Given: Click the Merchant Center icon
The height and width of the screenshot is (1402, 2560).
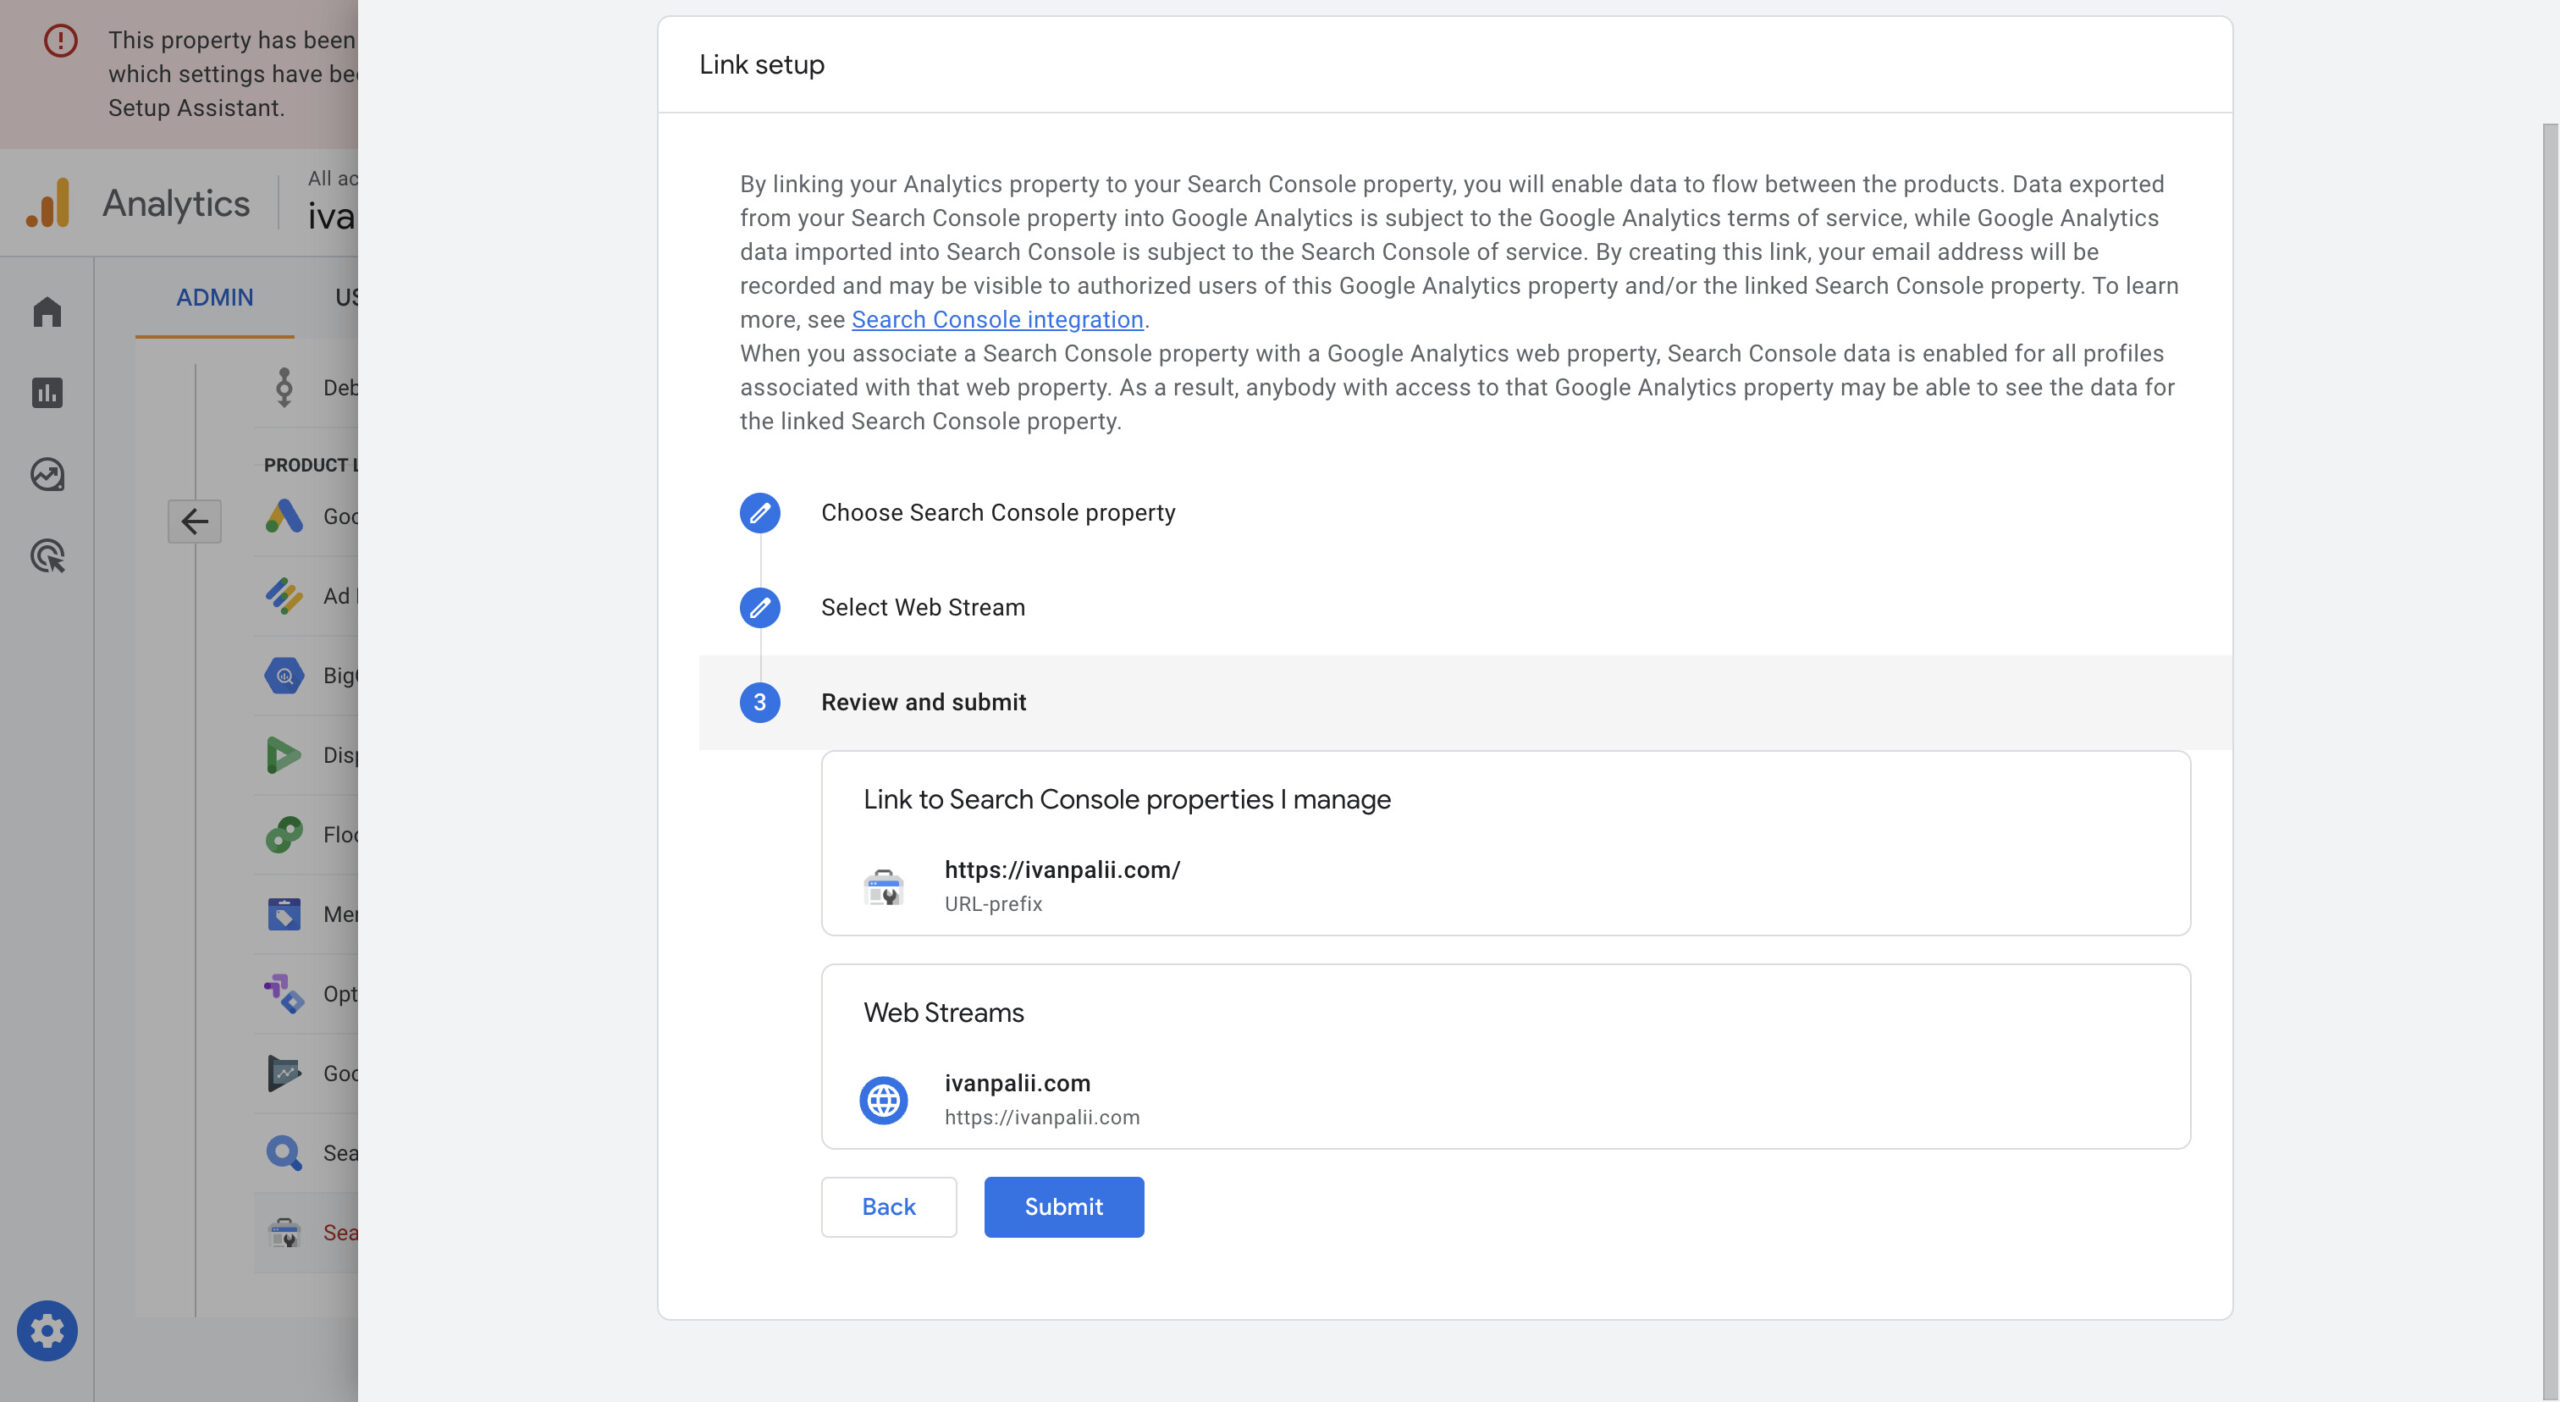Looking at the screenshot, I should 284,914.
